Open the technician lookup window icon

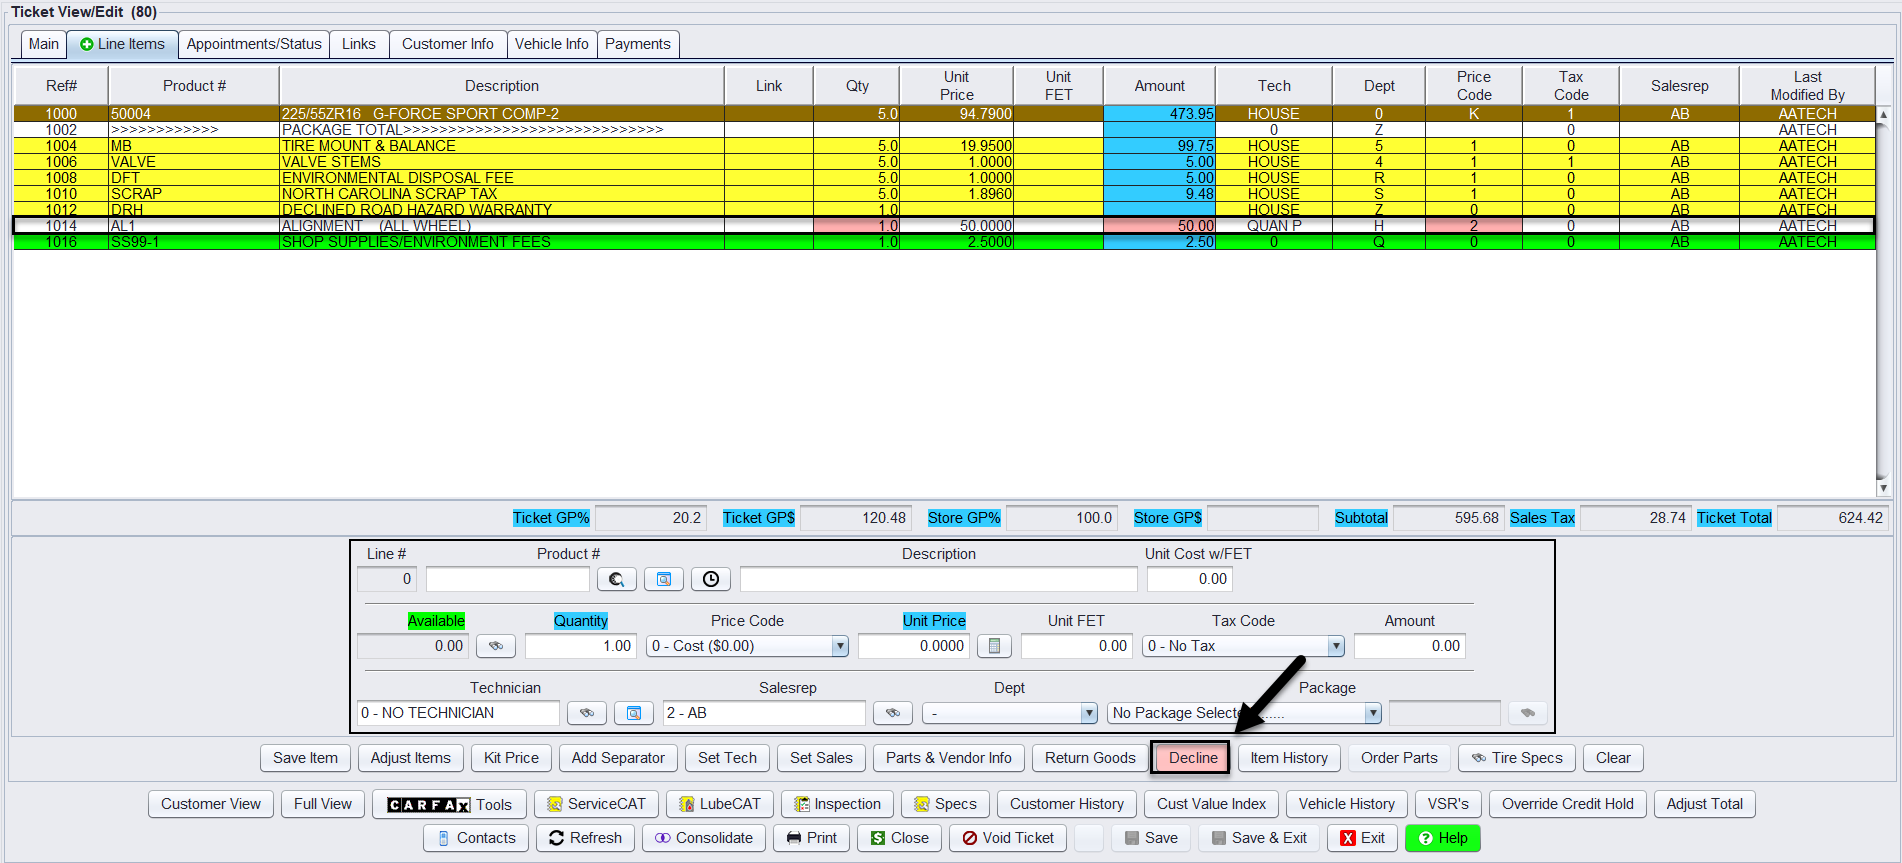click(634, 713)
